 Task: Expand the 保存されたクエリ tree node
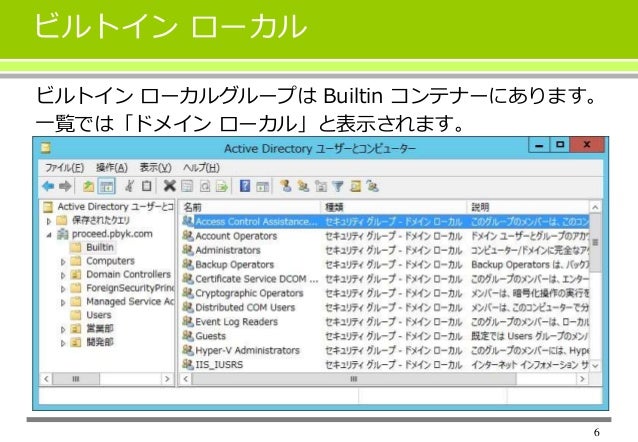(49, 221)
